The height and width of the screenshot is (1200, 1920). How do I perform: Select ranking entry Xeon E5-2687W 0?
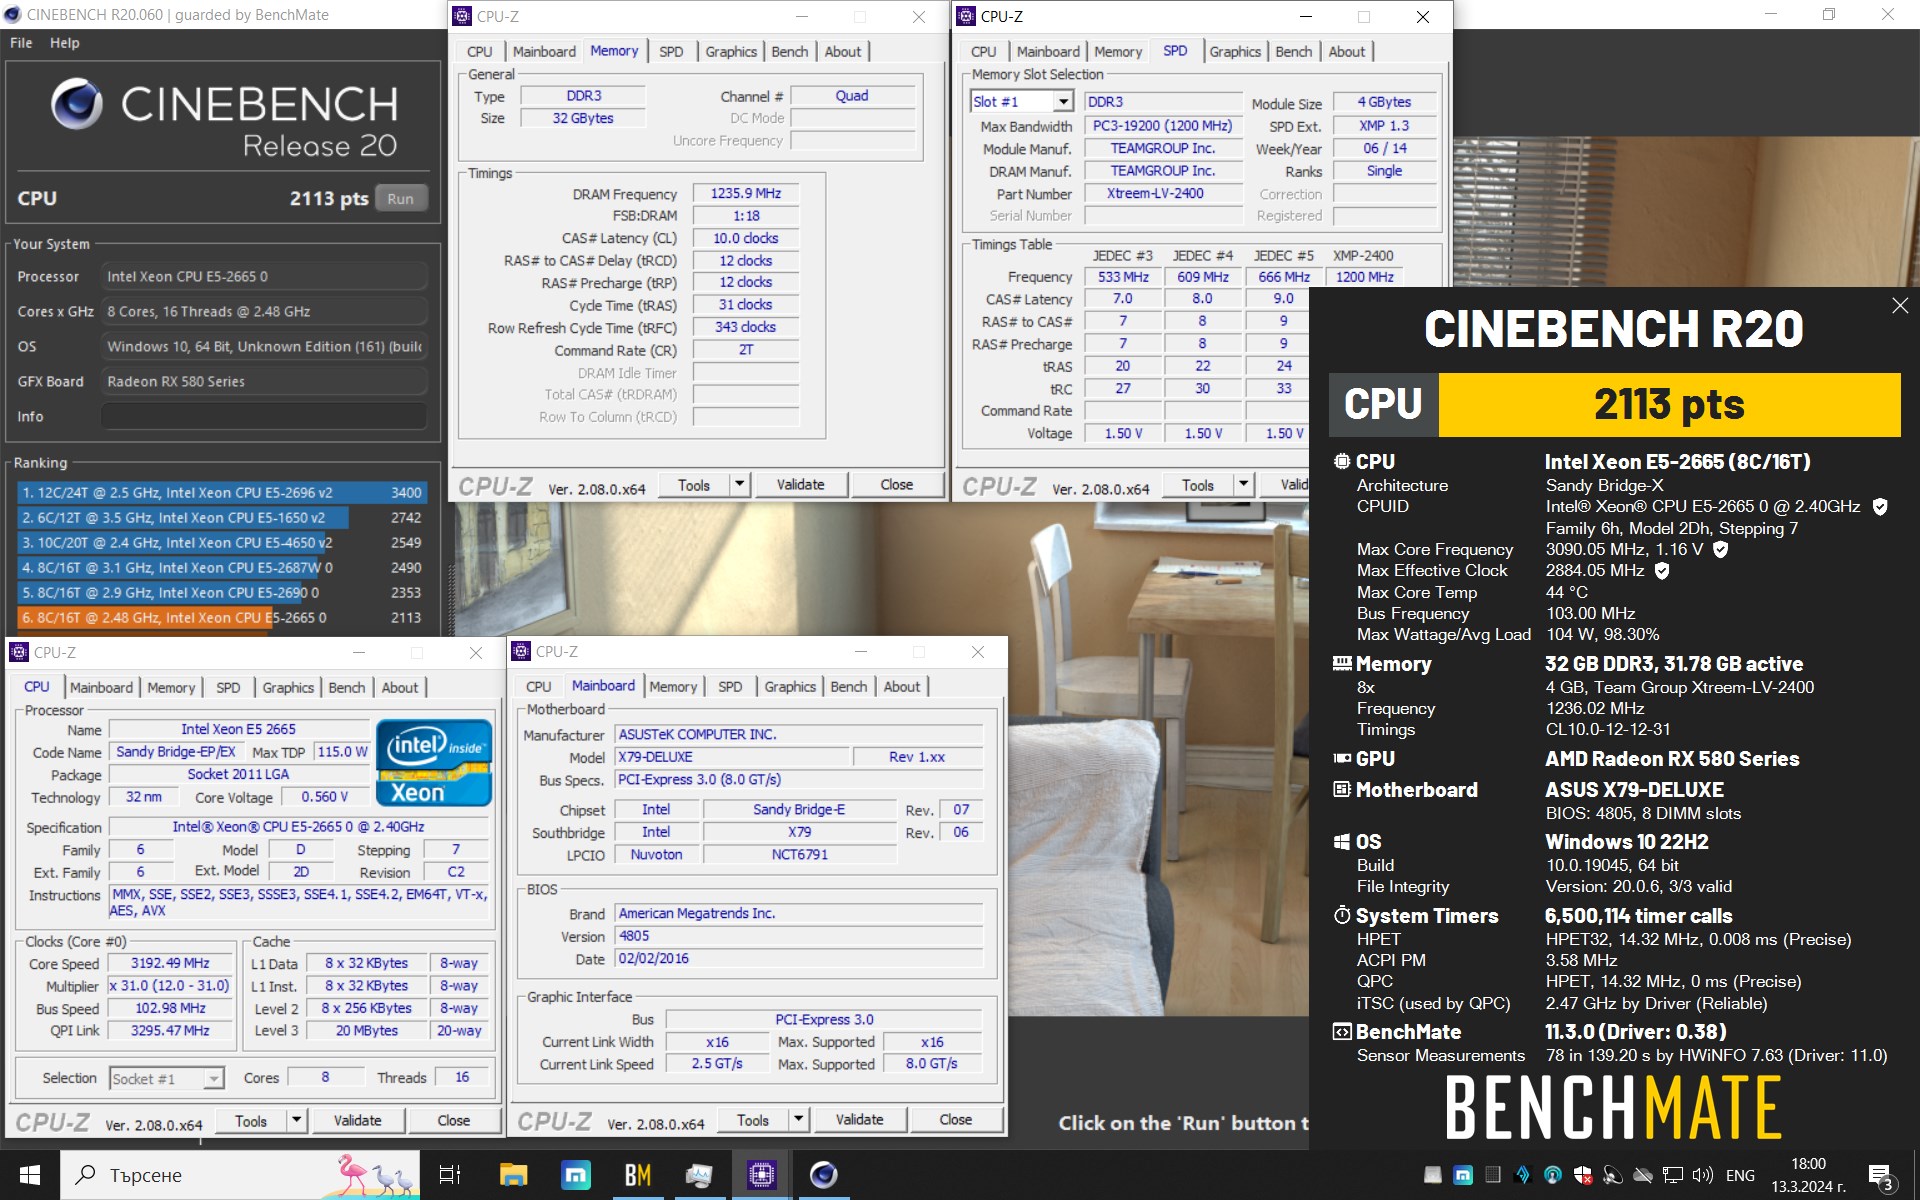pos(222,567)
